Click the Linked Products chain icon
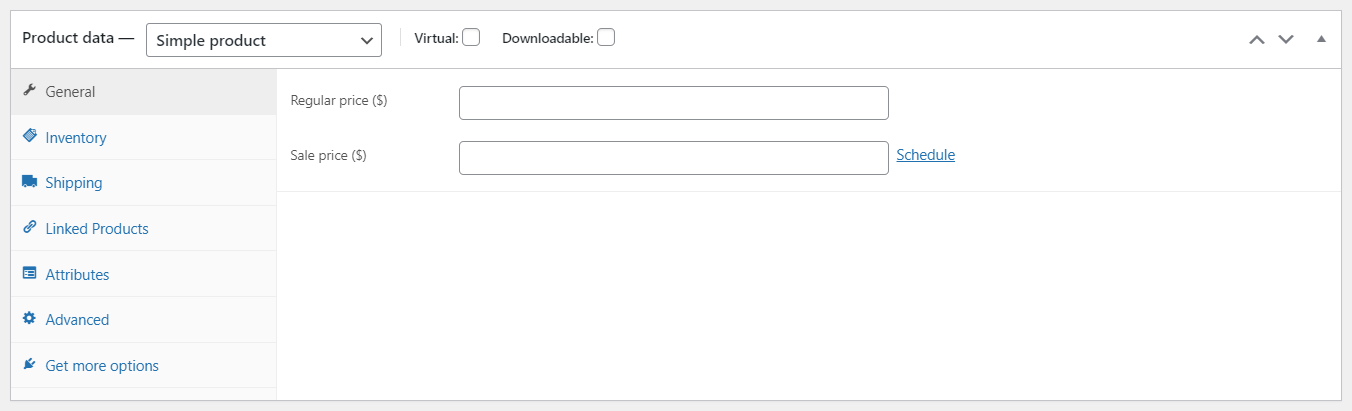The image size is (1352, 411). tap(29, 228)
